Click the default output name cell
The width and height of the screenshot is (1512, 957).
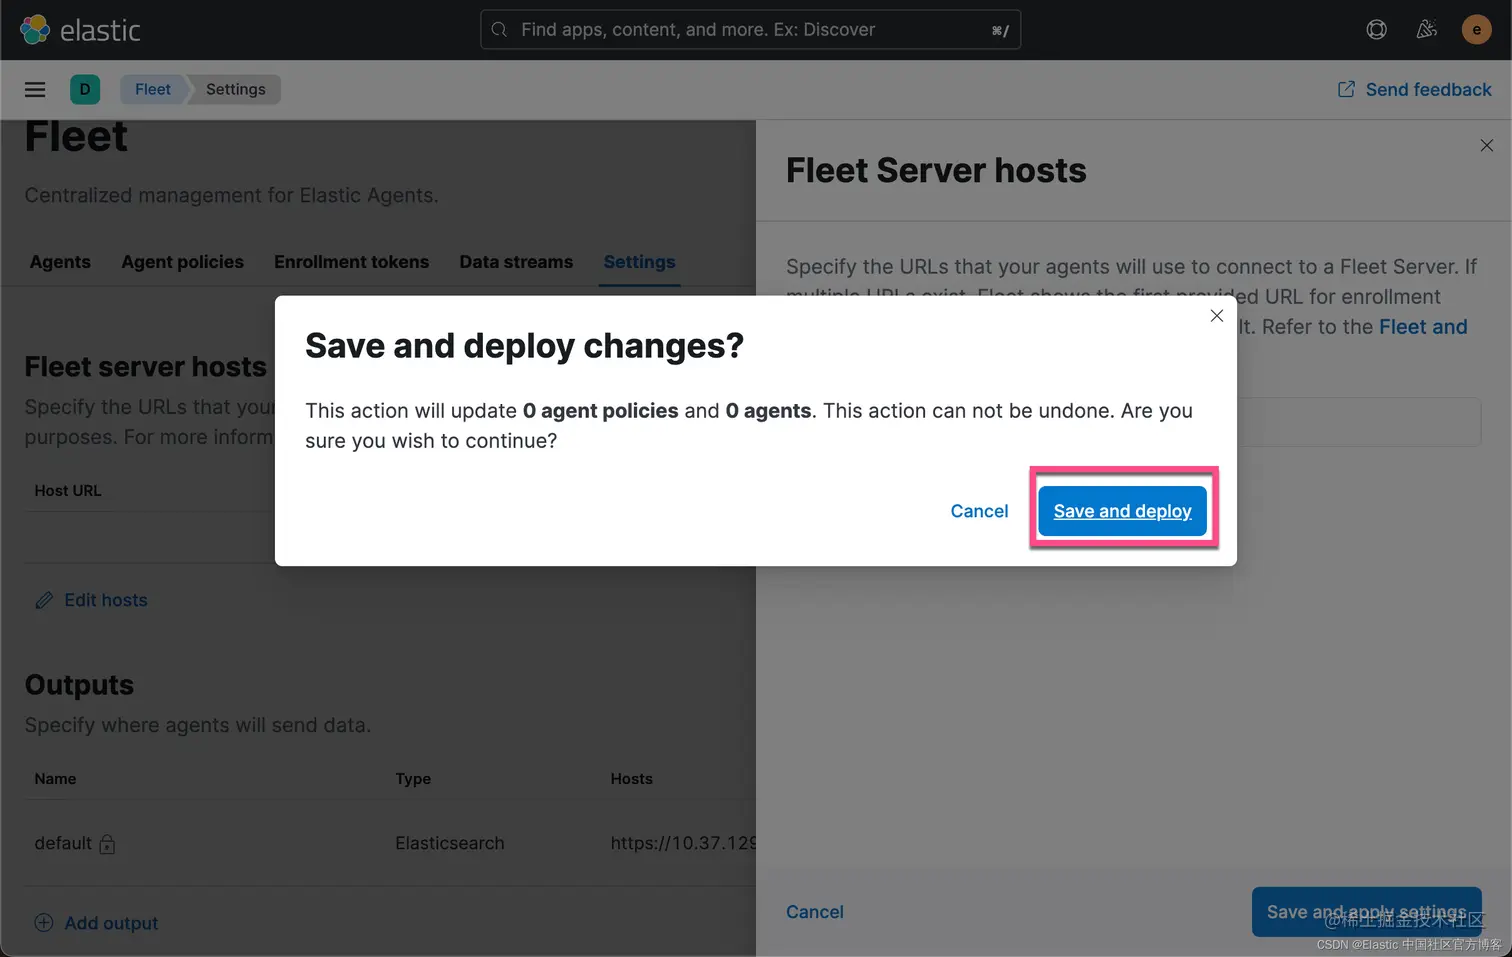pos(63,844)
